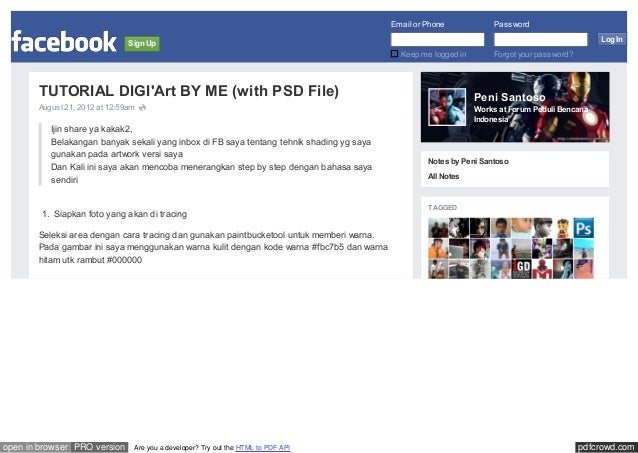Open Notes by Peni Santoso
This screenshot has width=638, height=453.
(468, 161)
